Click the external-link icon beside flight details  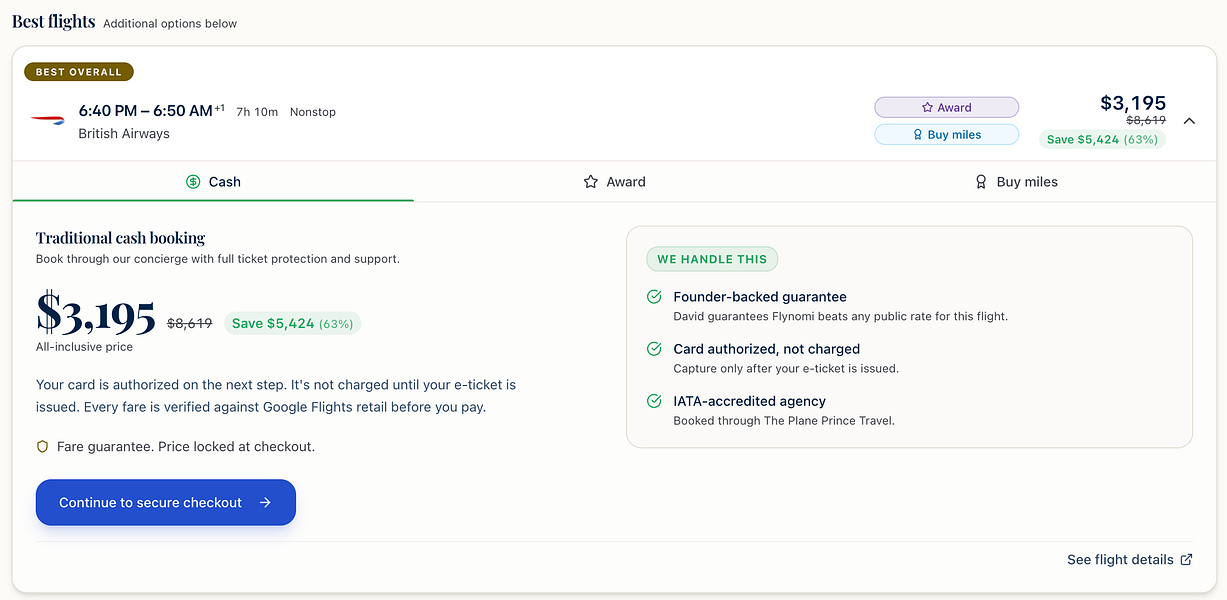[1186, 560]
